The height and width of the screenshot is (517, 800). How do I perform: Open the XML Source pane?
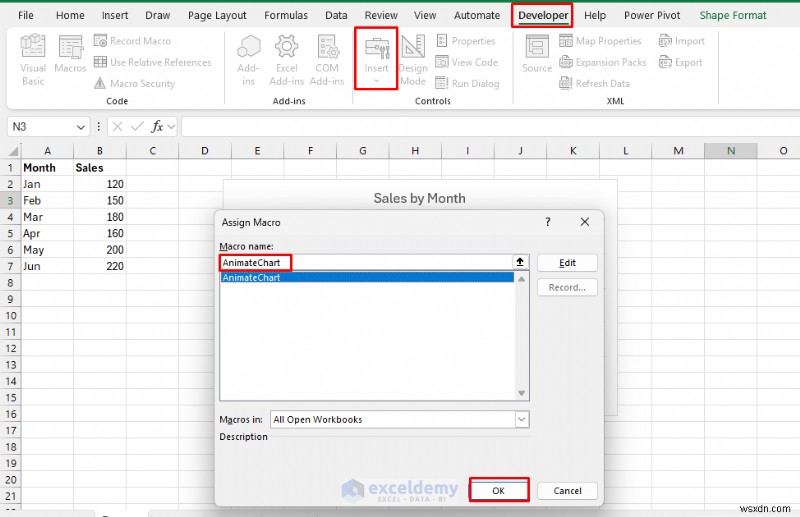click(x=537, y=54)
